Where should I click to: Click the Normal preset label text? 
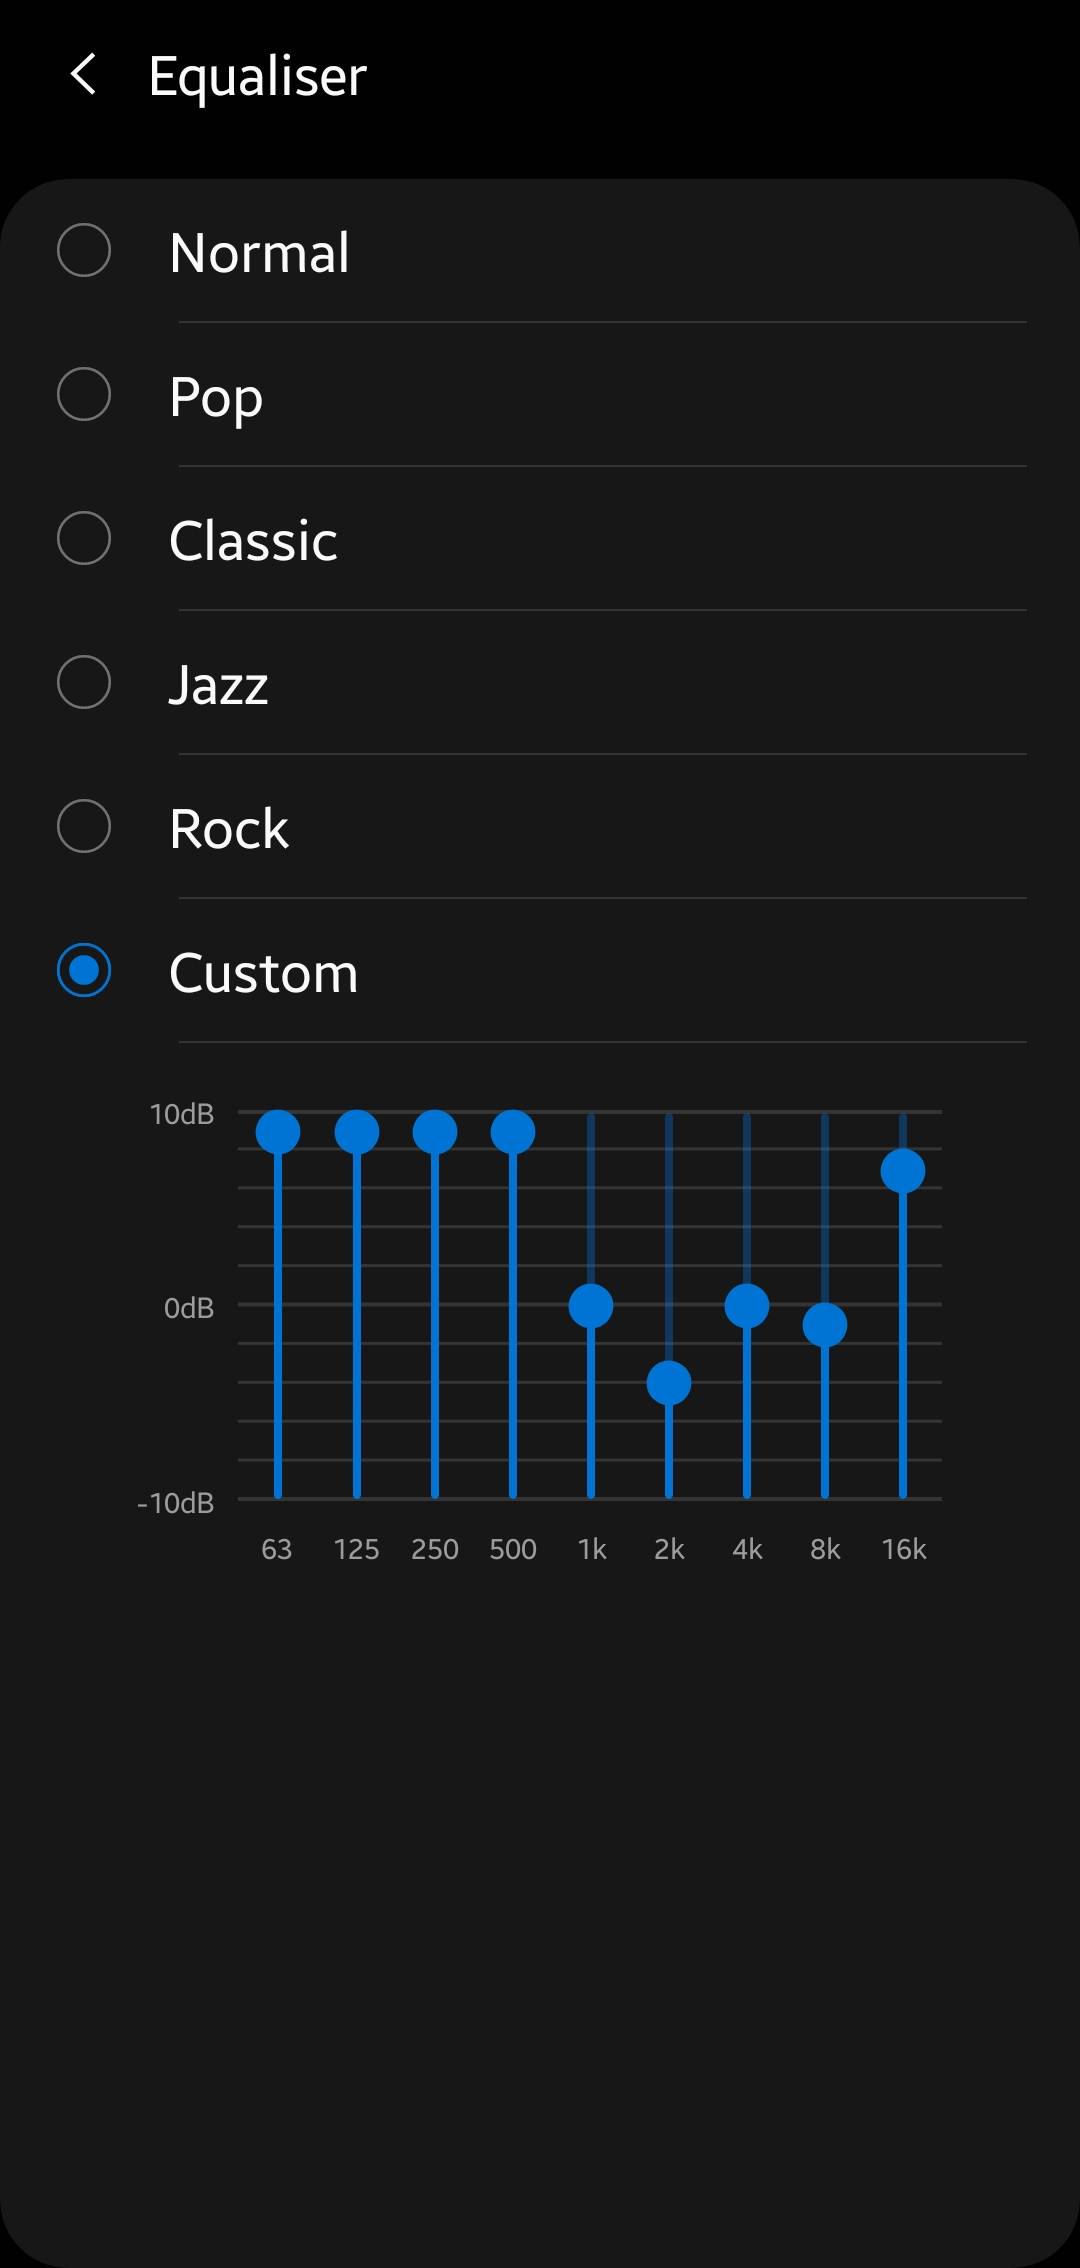point(260,253)
